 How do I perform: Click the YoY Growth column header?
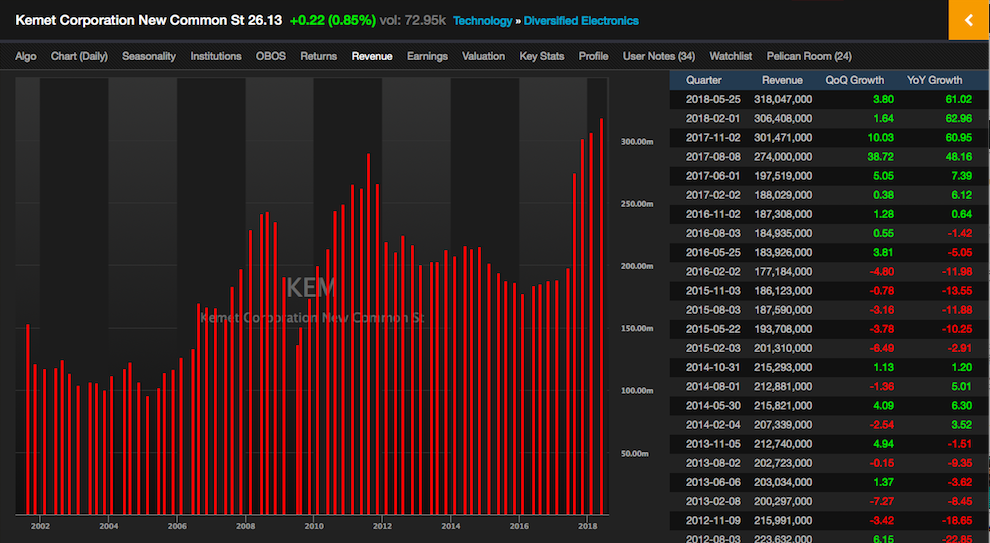pos(934,80)
